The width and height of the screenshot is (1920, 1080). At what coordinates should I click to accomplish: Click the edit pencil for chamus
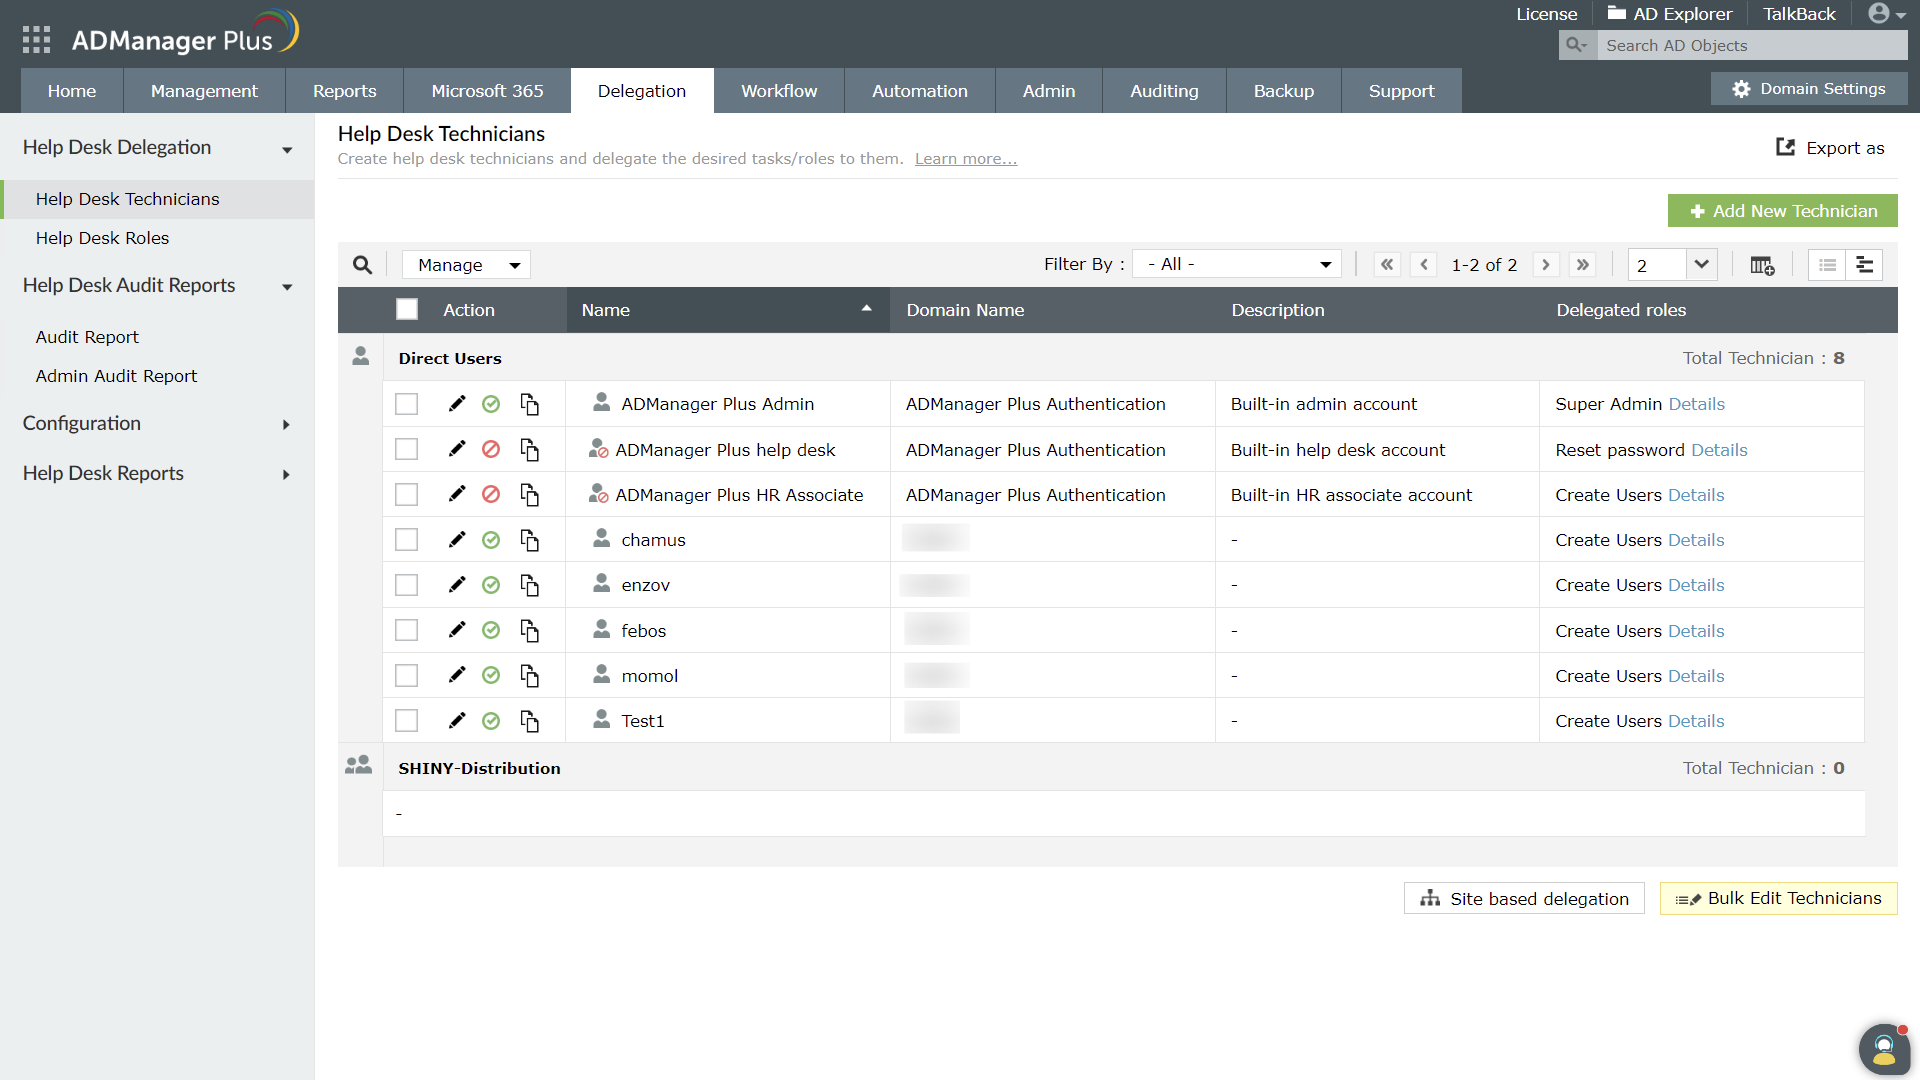pyautogui.click(x=457, y=540)
